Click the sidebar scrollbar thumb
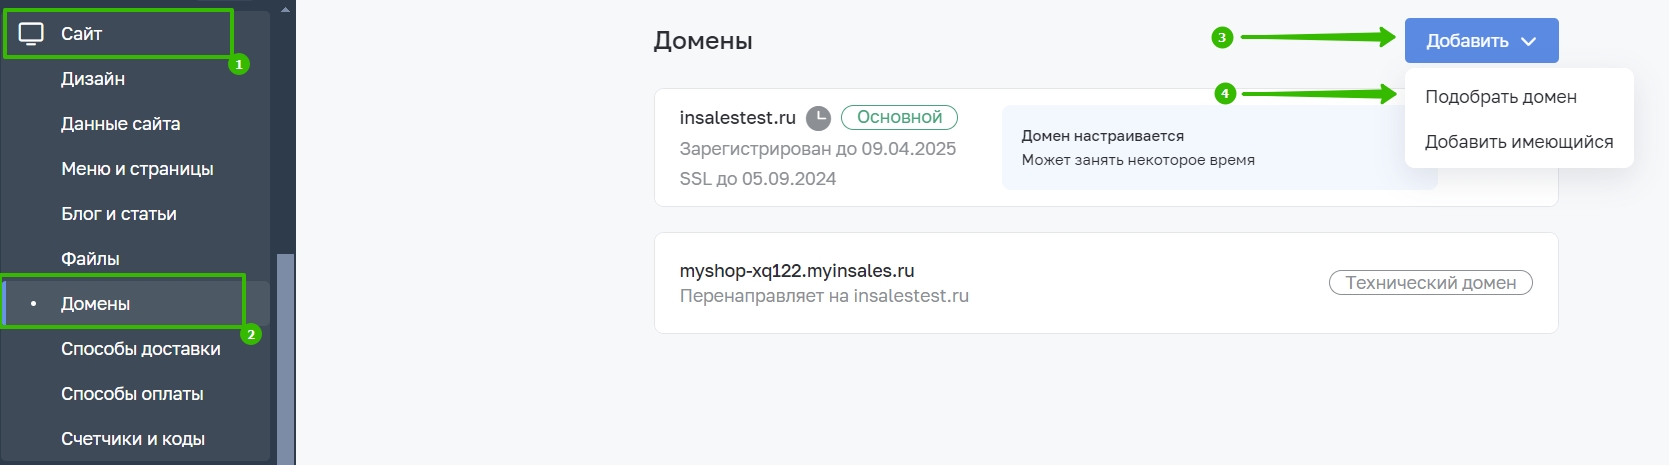This screenshot has width=1669, height=465. (x=285, y=358)
